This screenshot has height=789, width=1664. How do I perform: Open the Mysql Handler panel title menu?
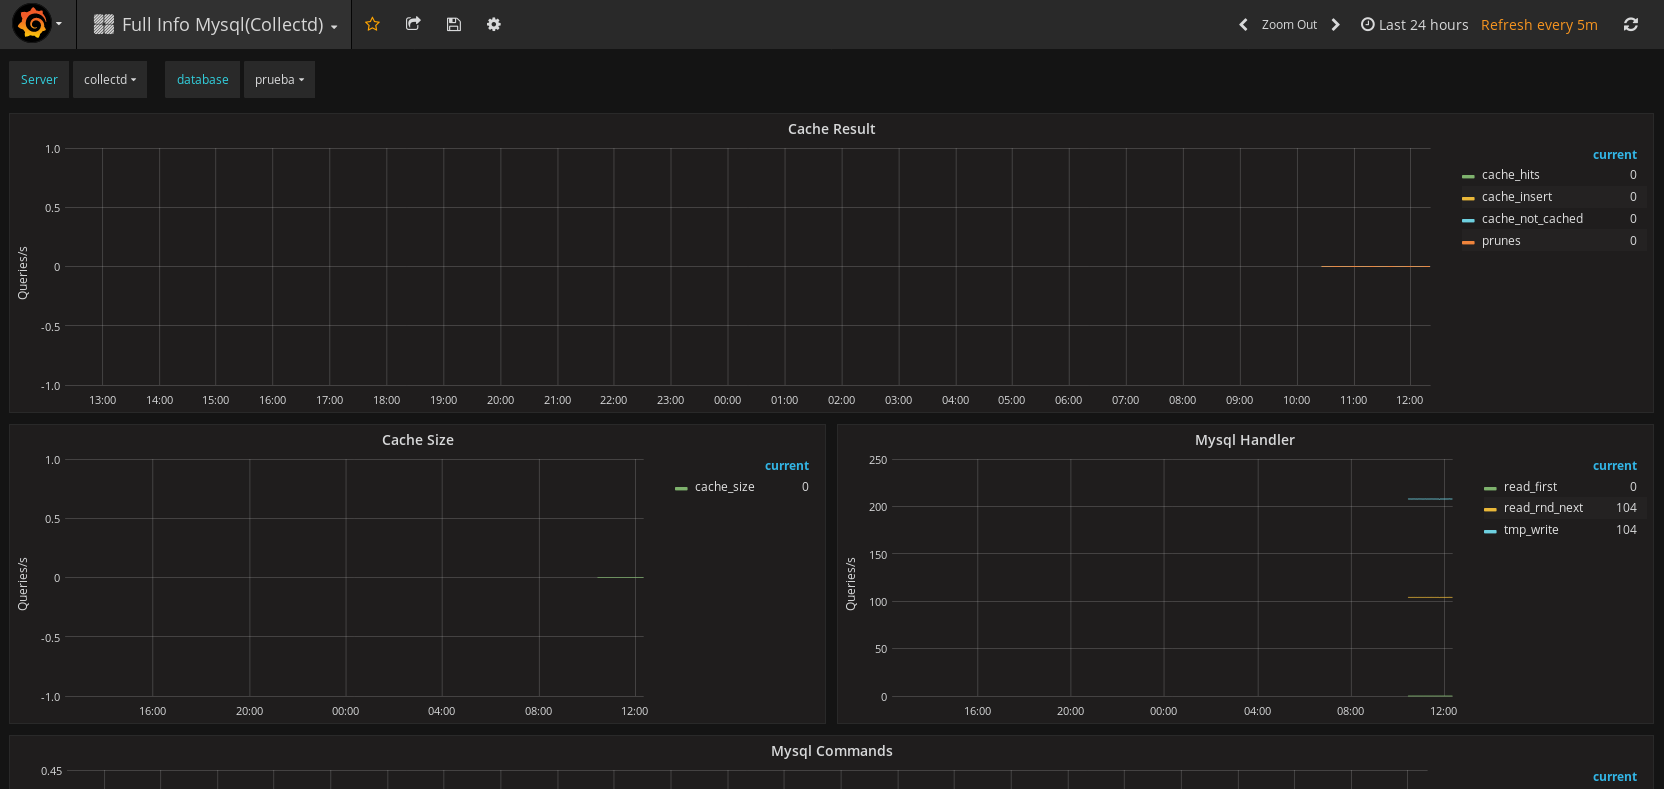pos(1244,440)
